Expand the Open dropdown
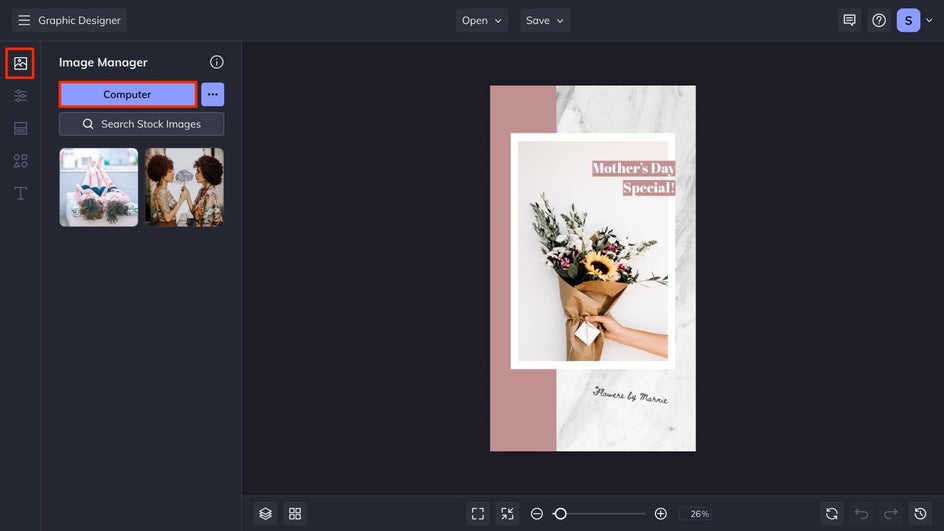Screen dimensions: 944x531 [x=482, y=20]
